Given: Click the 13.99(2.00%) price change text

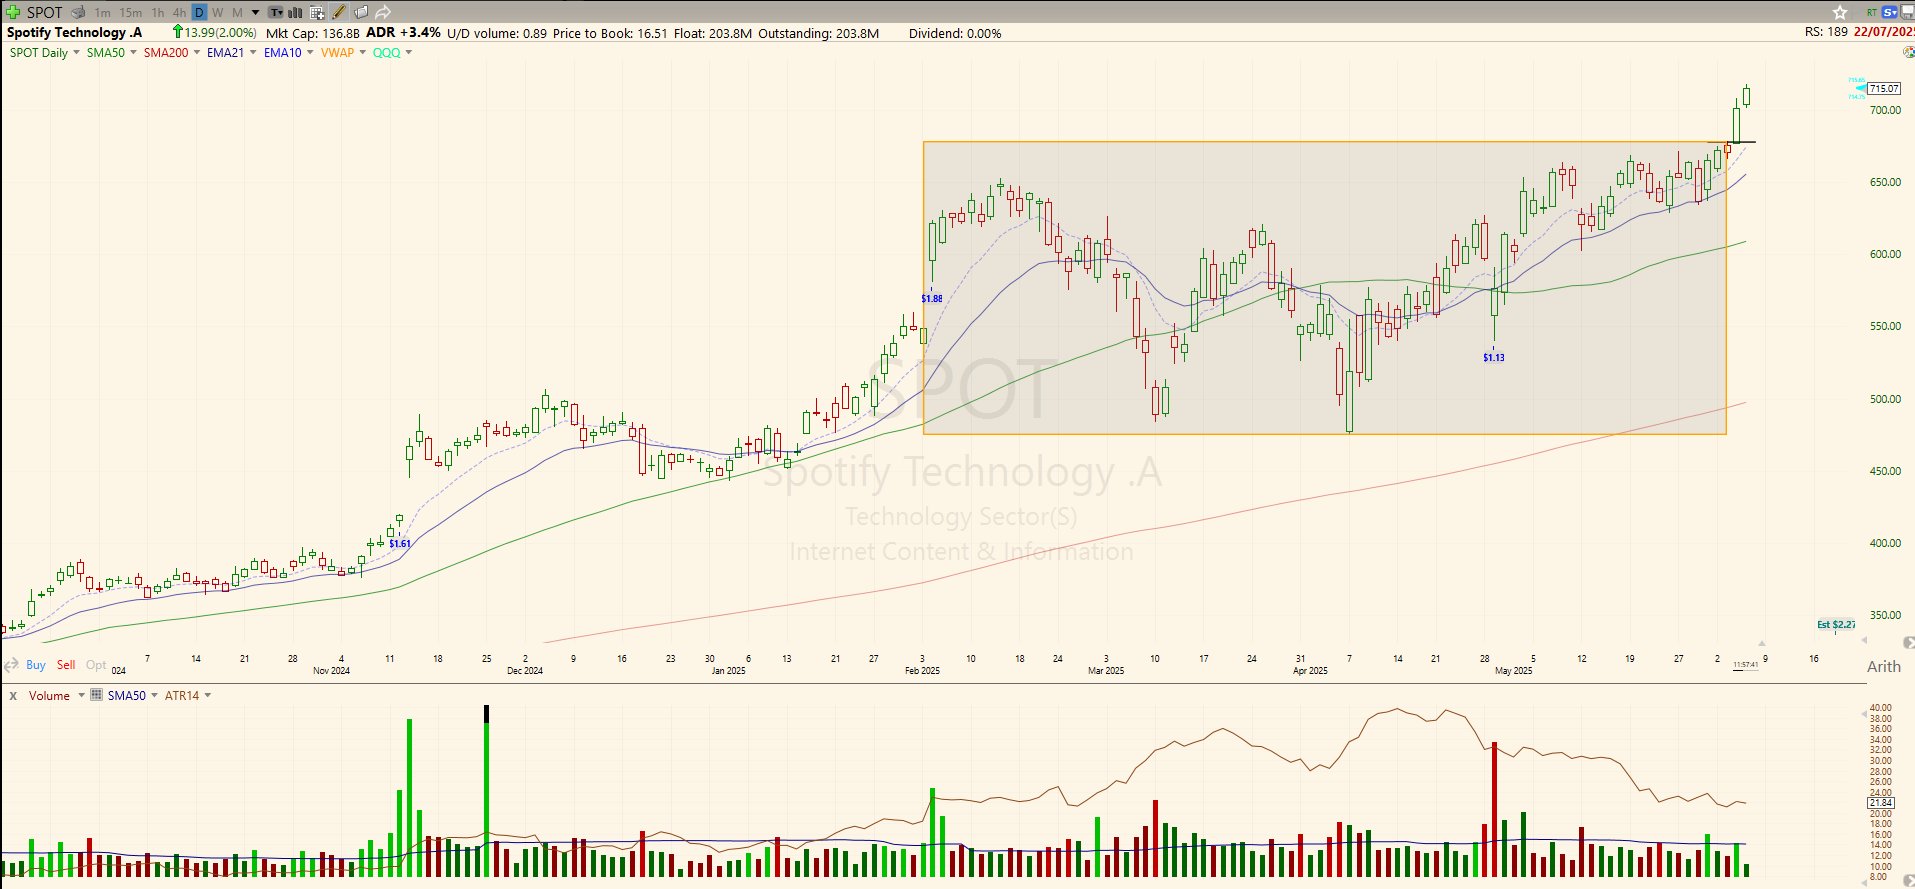Looking at the screenshot, I should pyautogui.click(x=220, y=32).
